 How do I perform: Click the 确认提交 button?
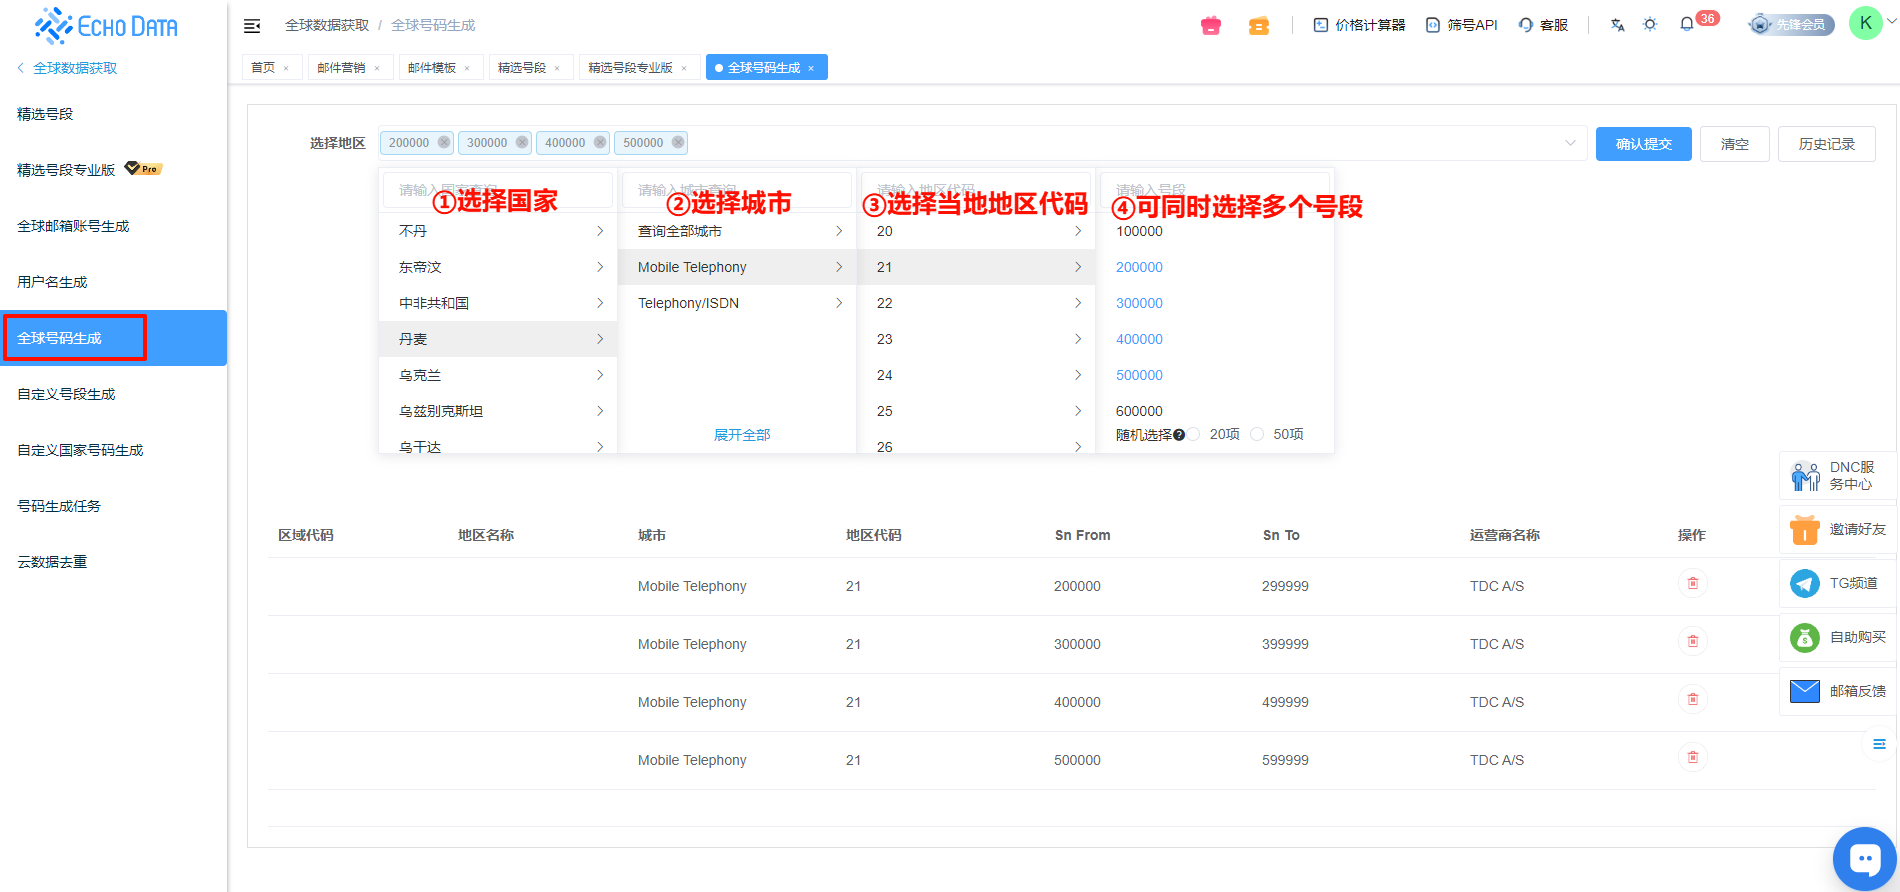pos(1643,144)
